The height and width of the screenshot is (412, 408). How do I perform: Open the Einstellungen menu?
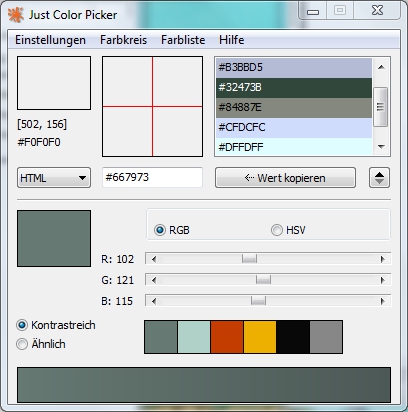tap(50, 40)
